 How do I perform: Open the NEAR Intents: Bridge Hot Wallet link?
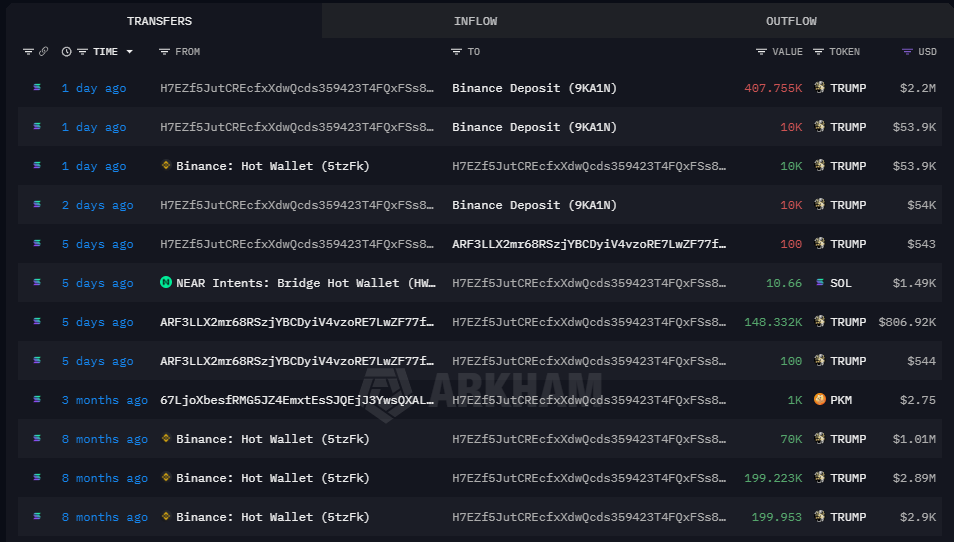coord(306,283)
